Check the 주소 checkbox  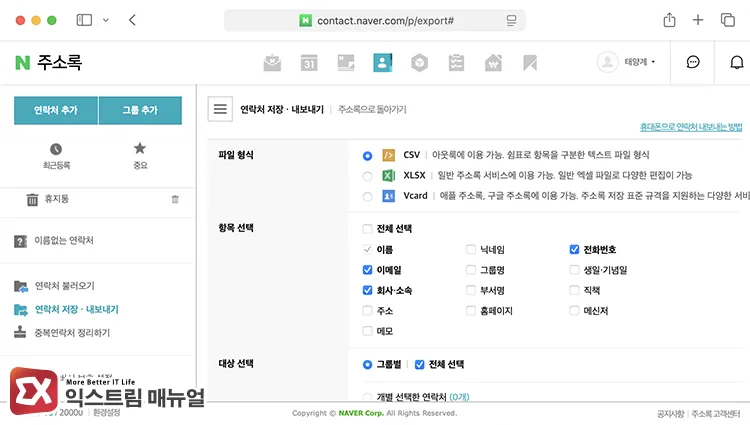point(367,311)
